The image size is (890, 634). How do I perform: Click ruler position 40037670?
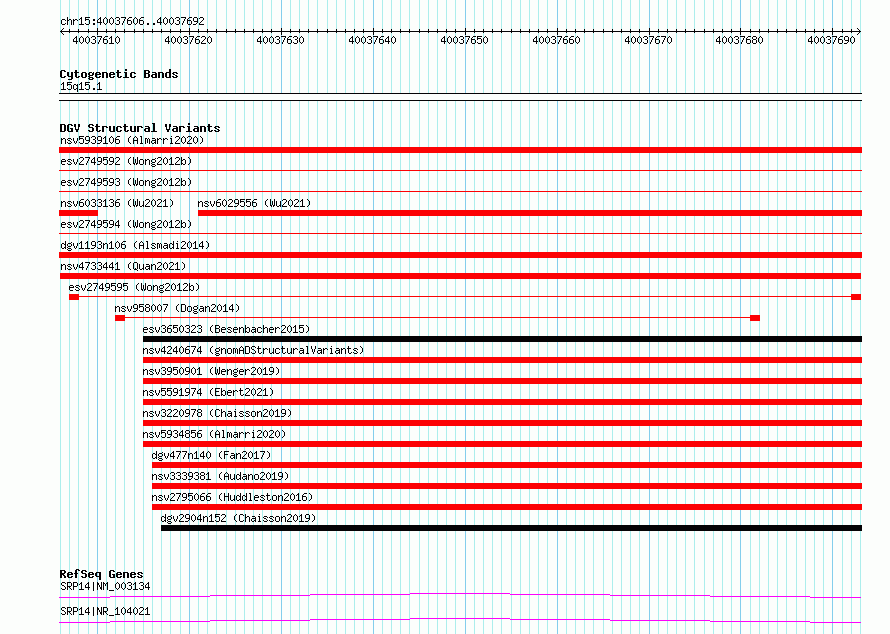click(x=648, y=40)
